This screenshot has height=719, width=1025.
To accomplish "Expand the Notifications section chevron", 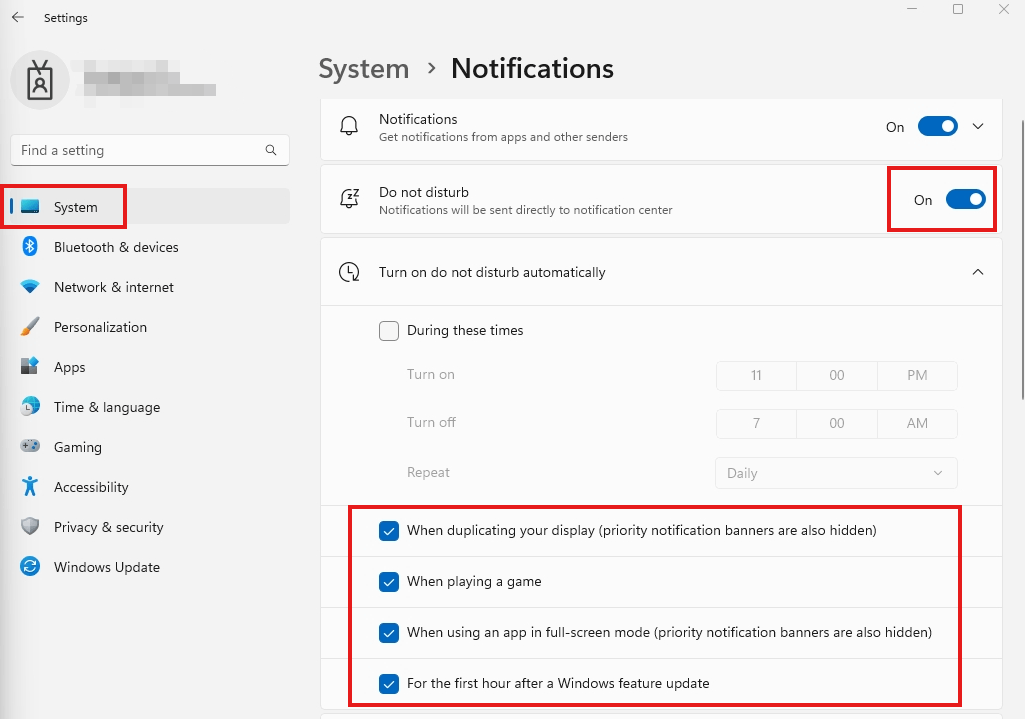I will point(978,126).
